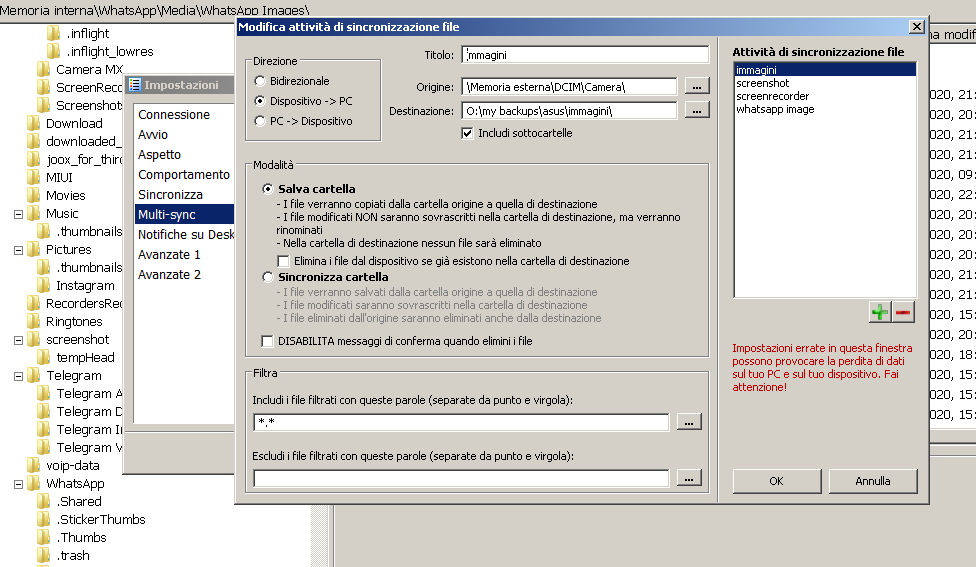Open the Comportamento settings page
976x567 pixels.
185,174
